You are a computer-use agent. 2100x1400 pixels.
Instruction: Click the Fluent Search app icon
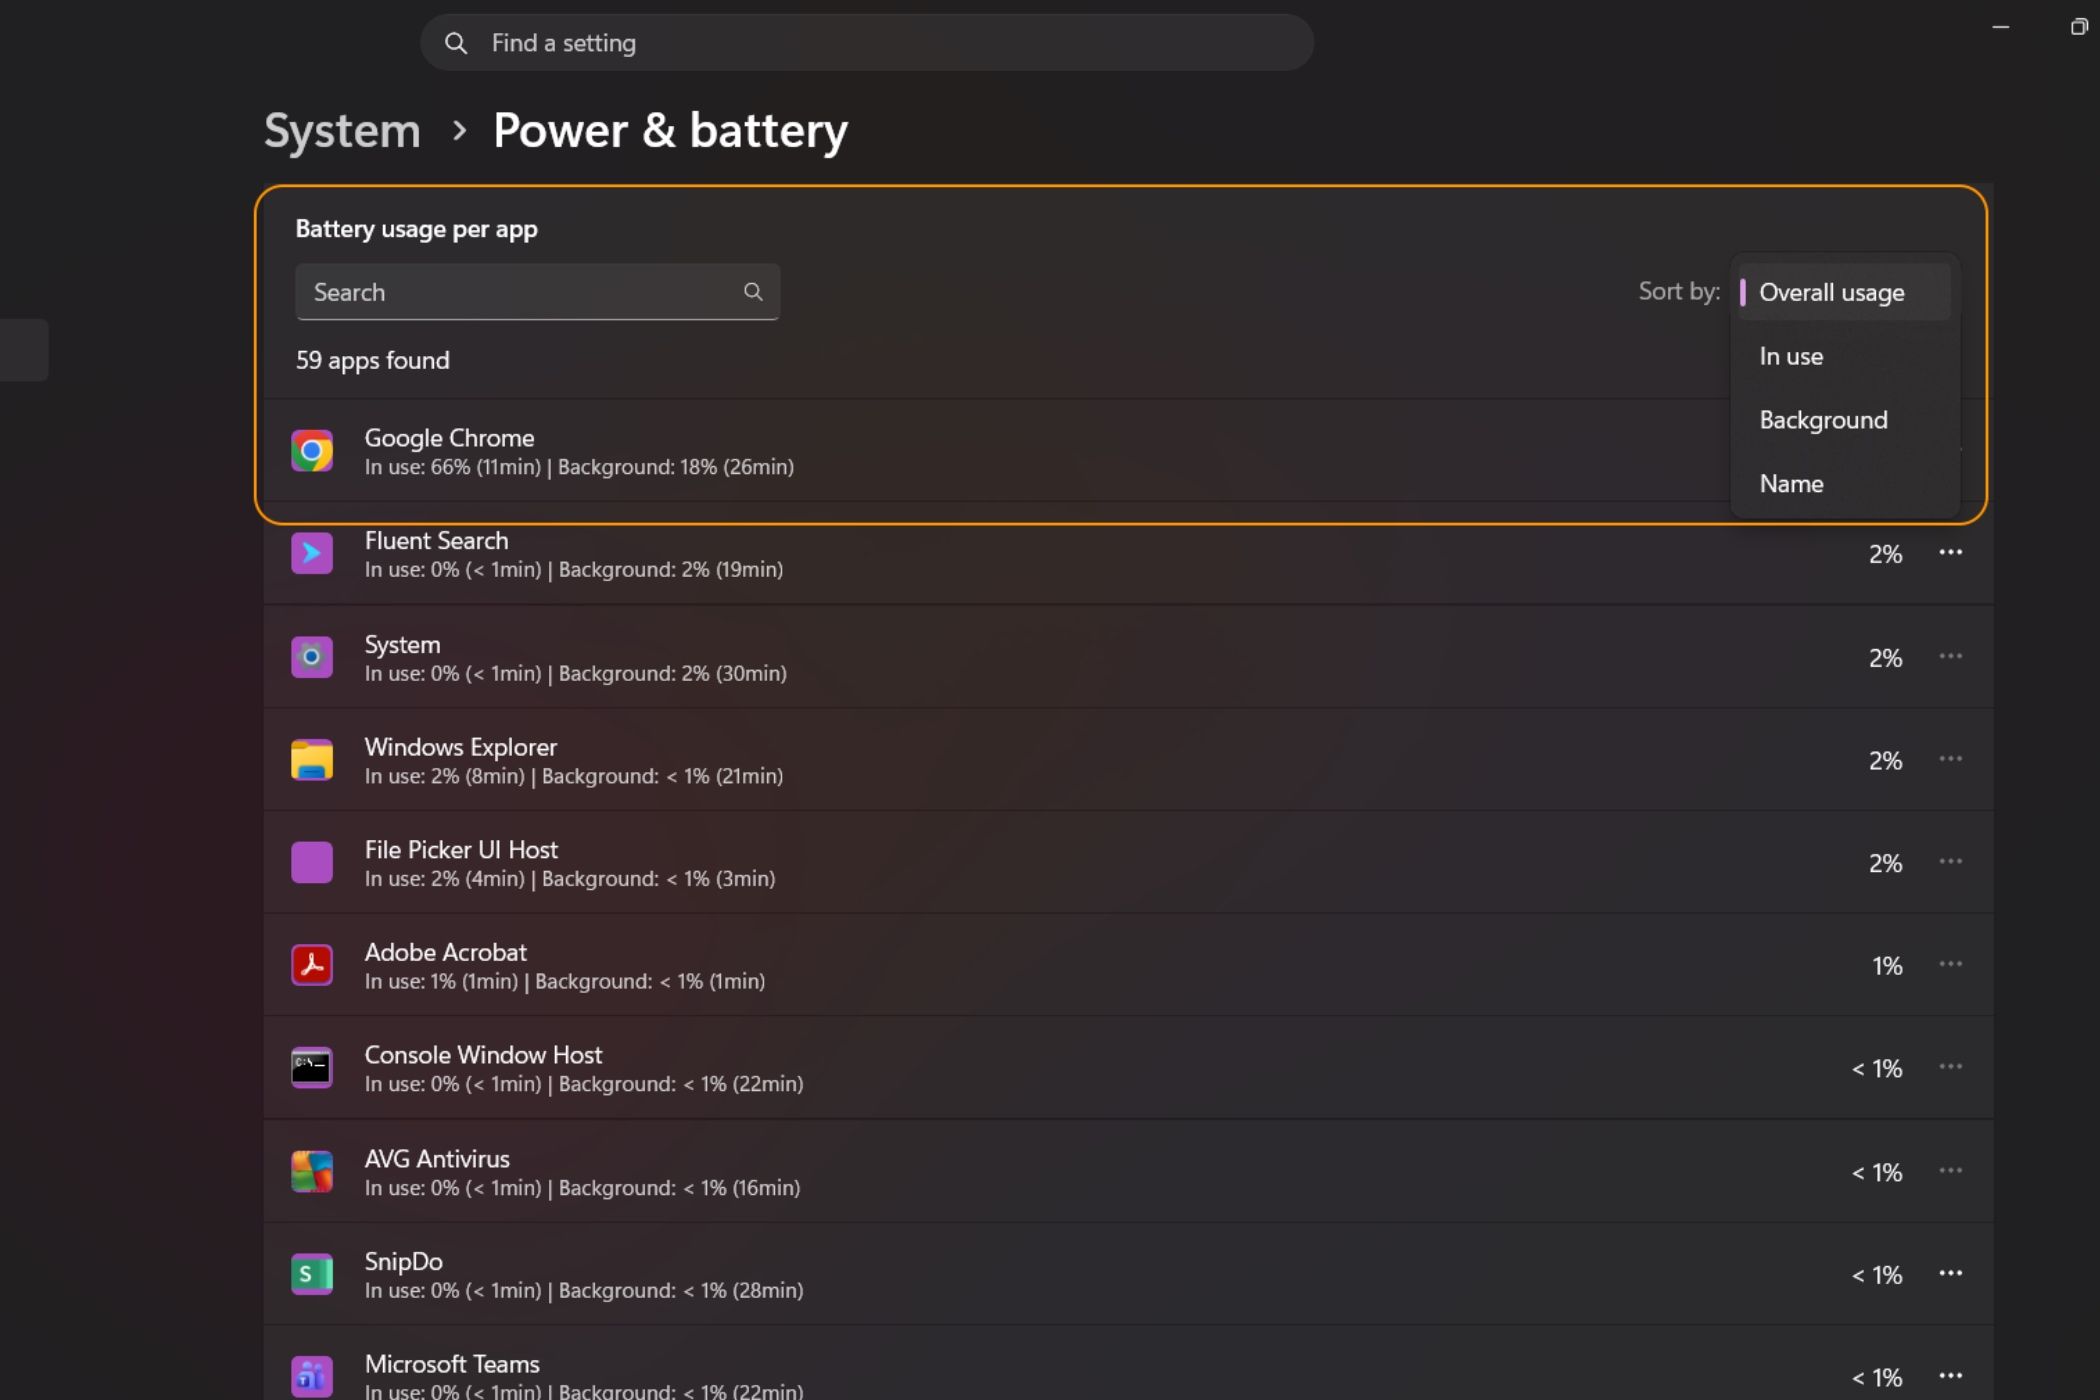click(312, 553)
